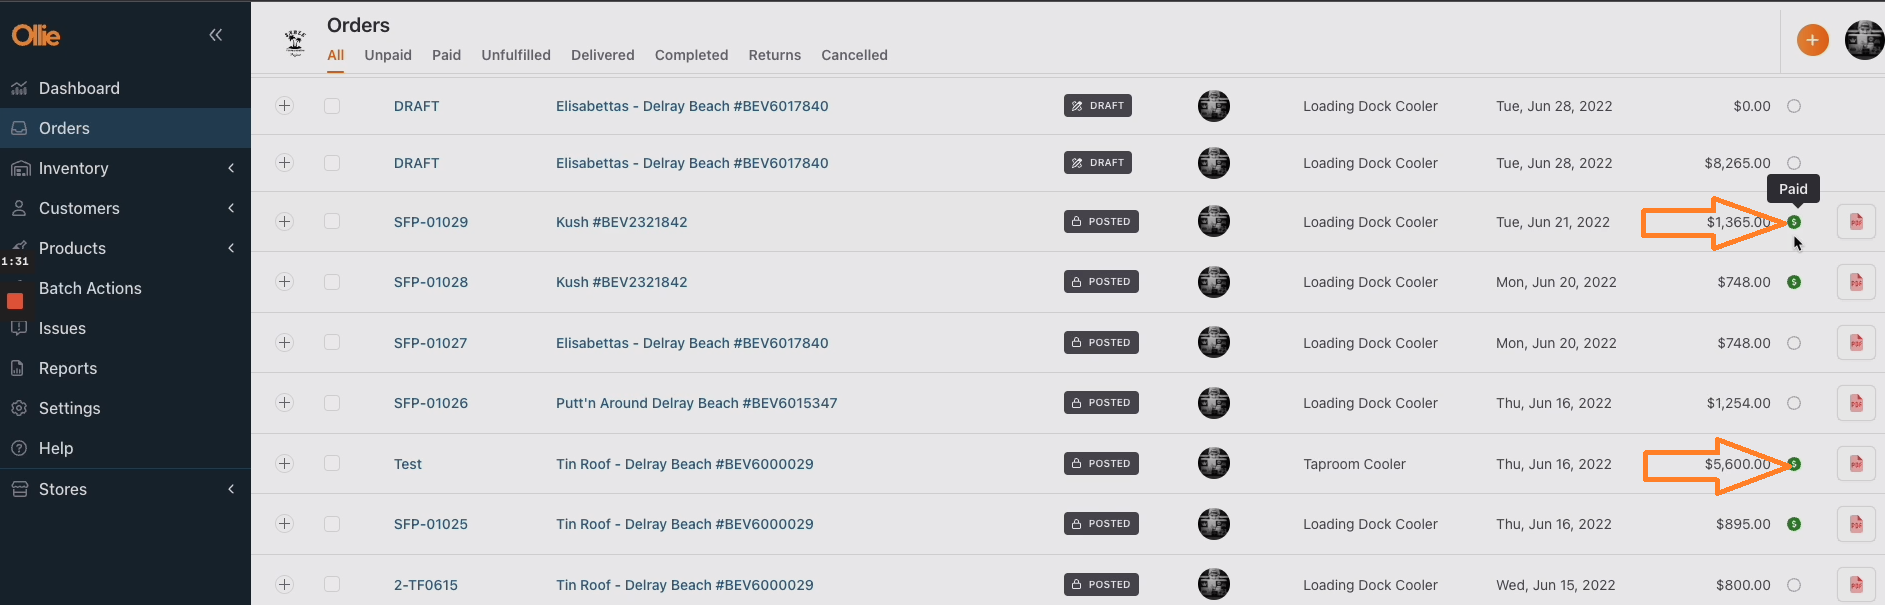Click the Taproom Cooler location text
This screenshot has width=1885, height=605.
point(1354,464)
